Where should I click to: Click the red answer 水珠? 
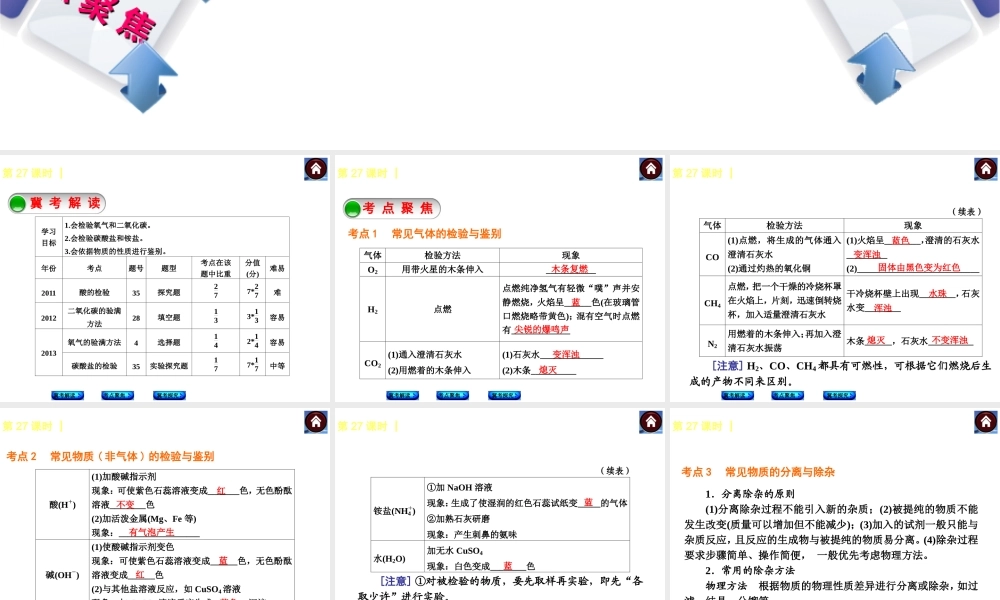coord(938,294)
